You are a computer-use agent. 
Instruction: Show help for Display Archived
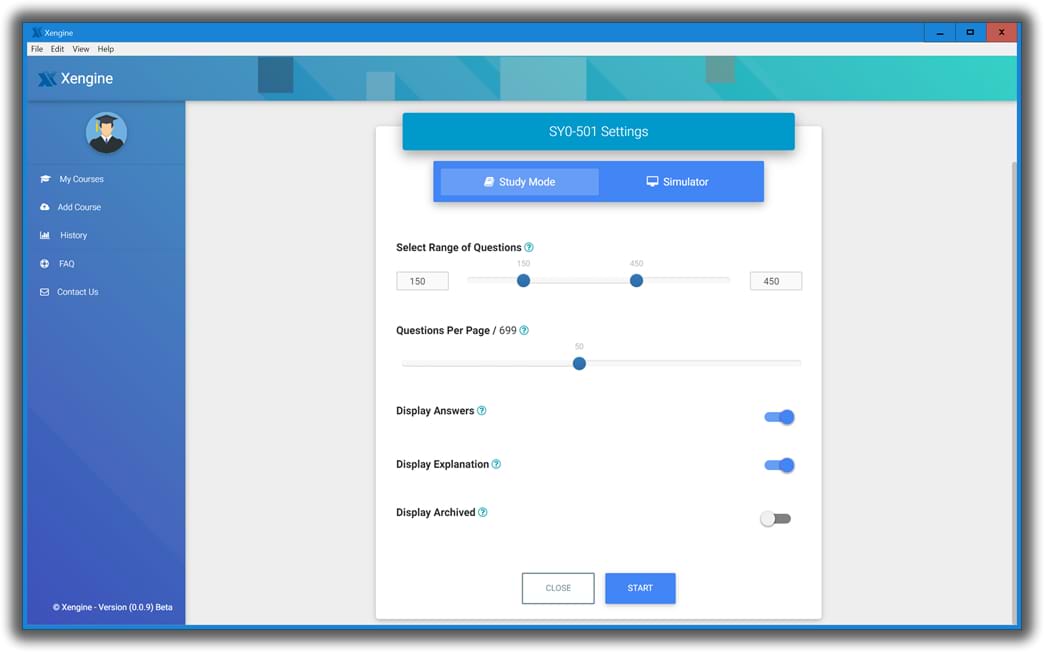(483, 512)
